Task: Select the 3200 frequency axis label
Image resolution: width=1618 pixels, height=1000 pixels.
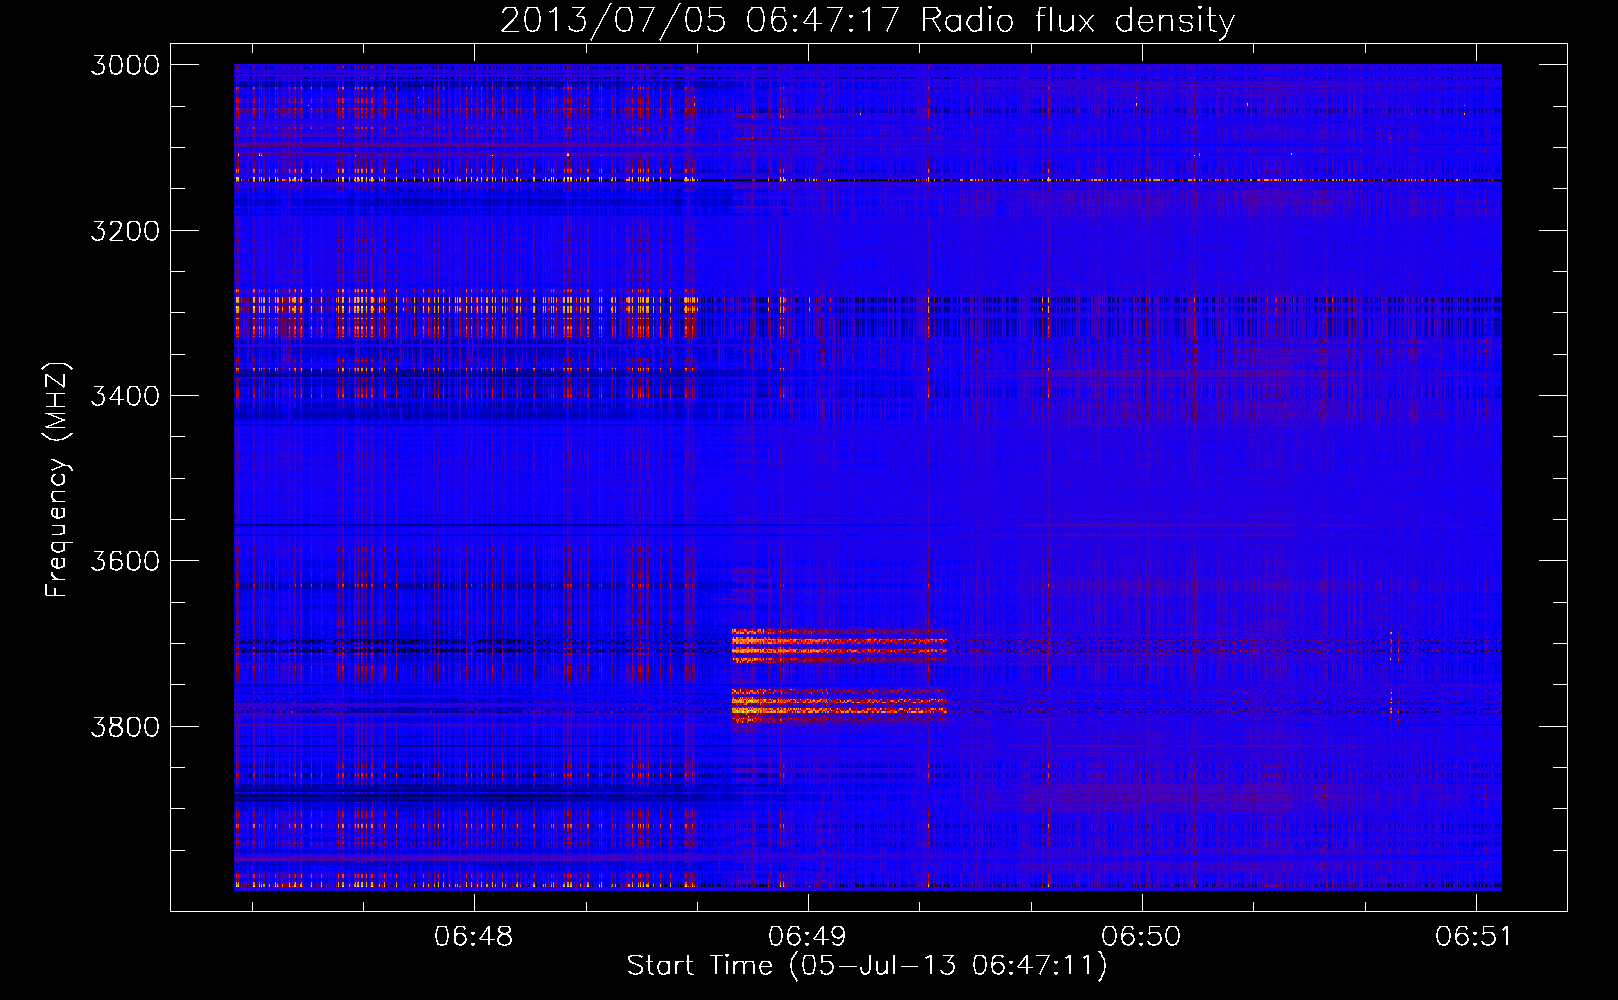Action: point(125,231)
